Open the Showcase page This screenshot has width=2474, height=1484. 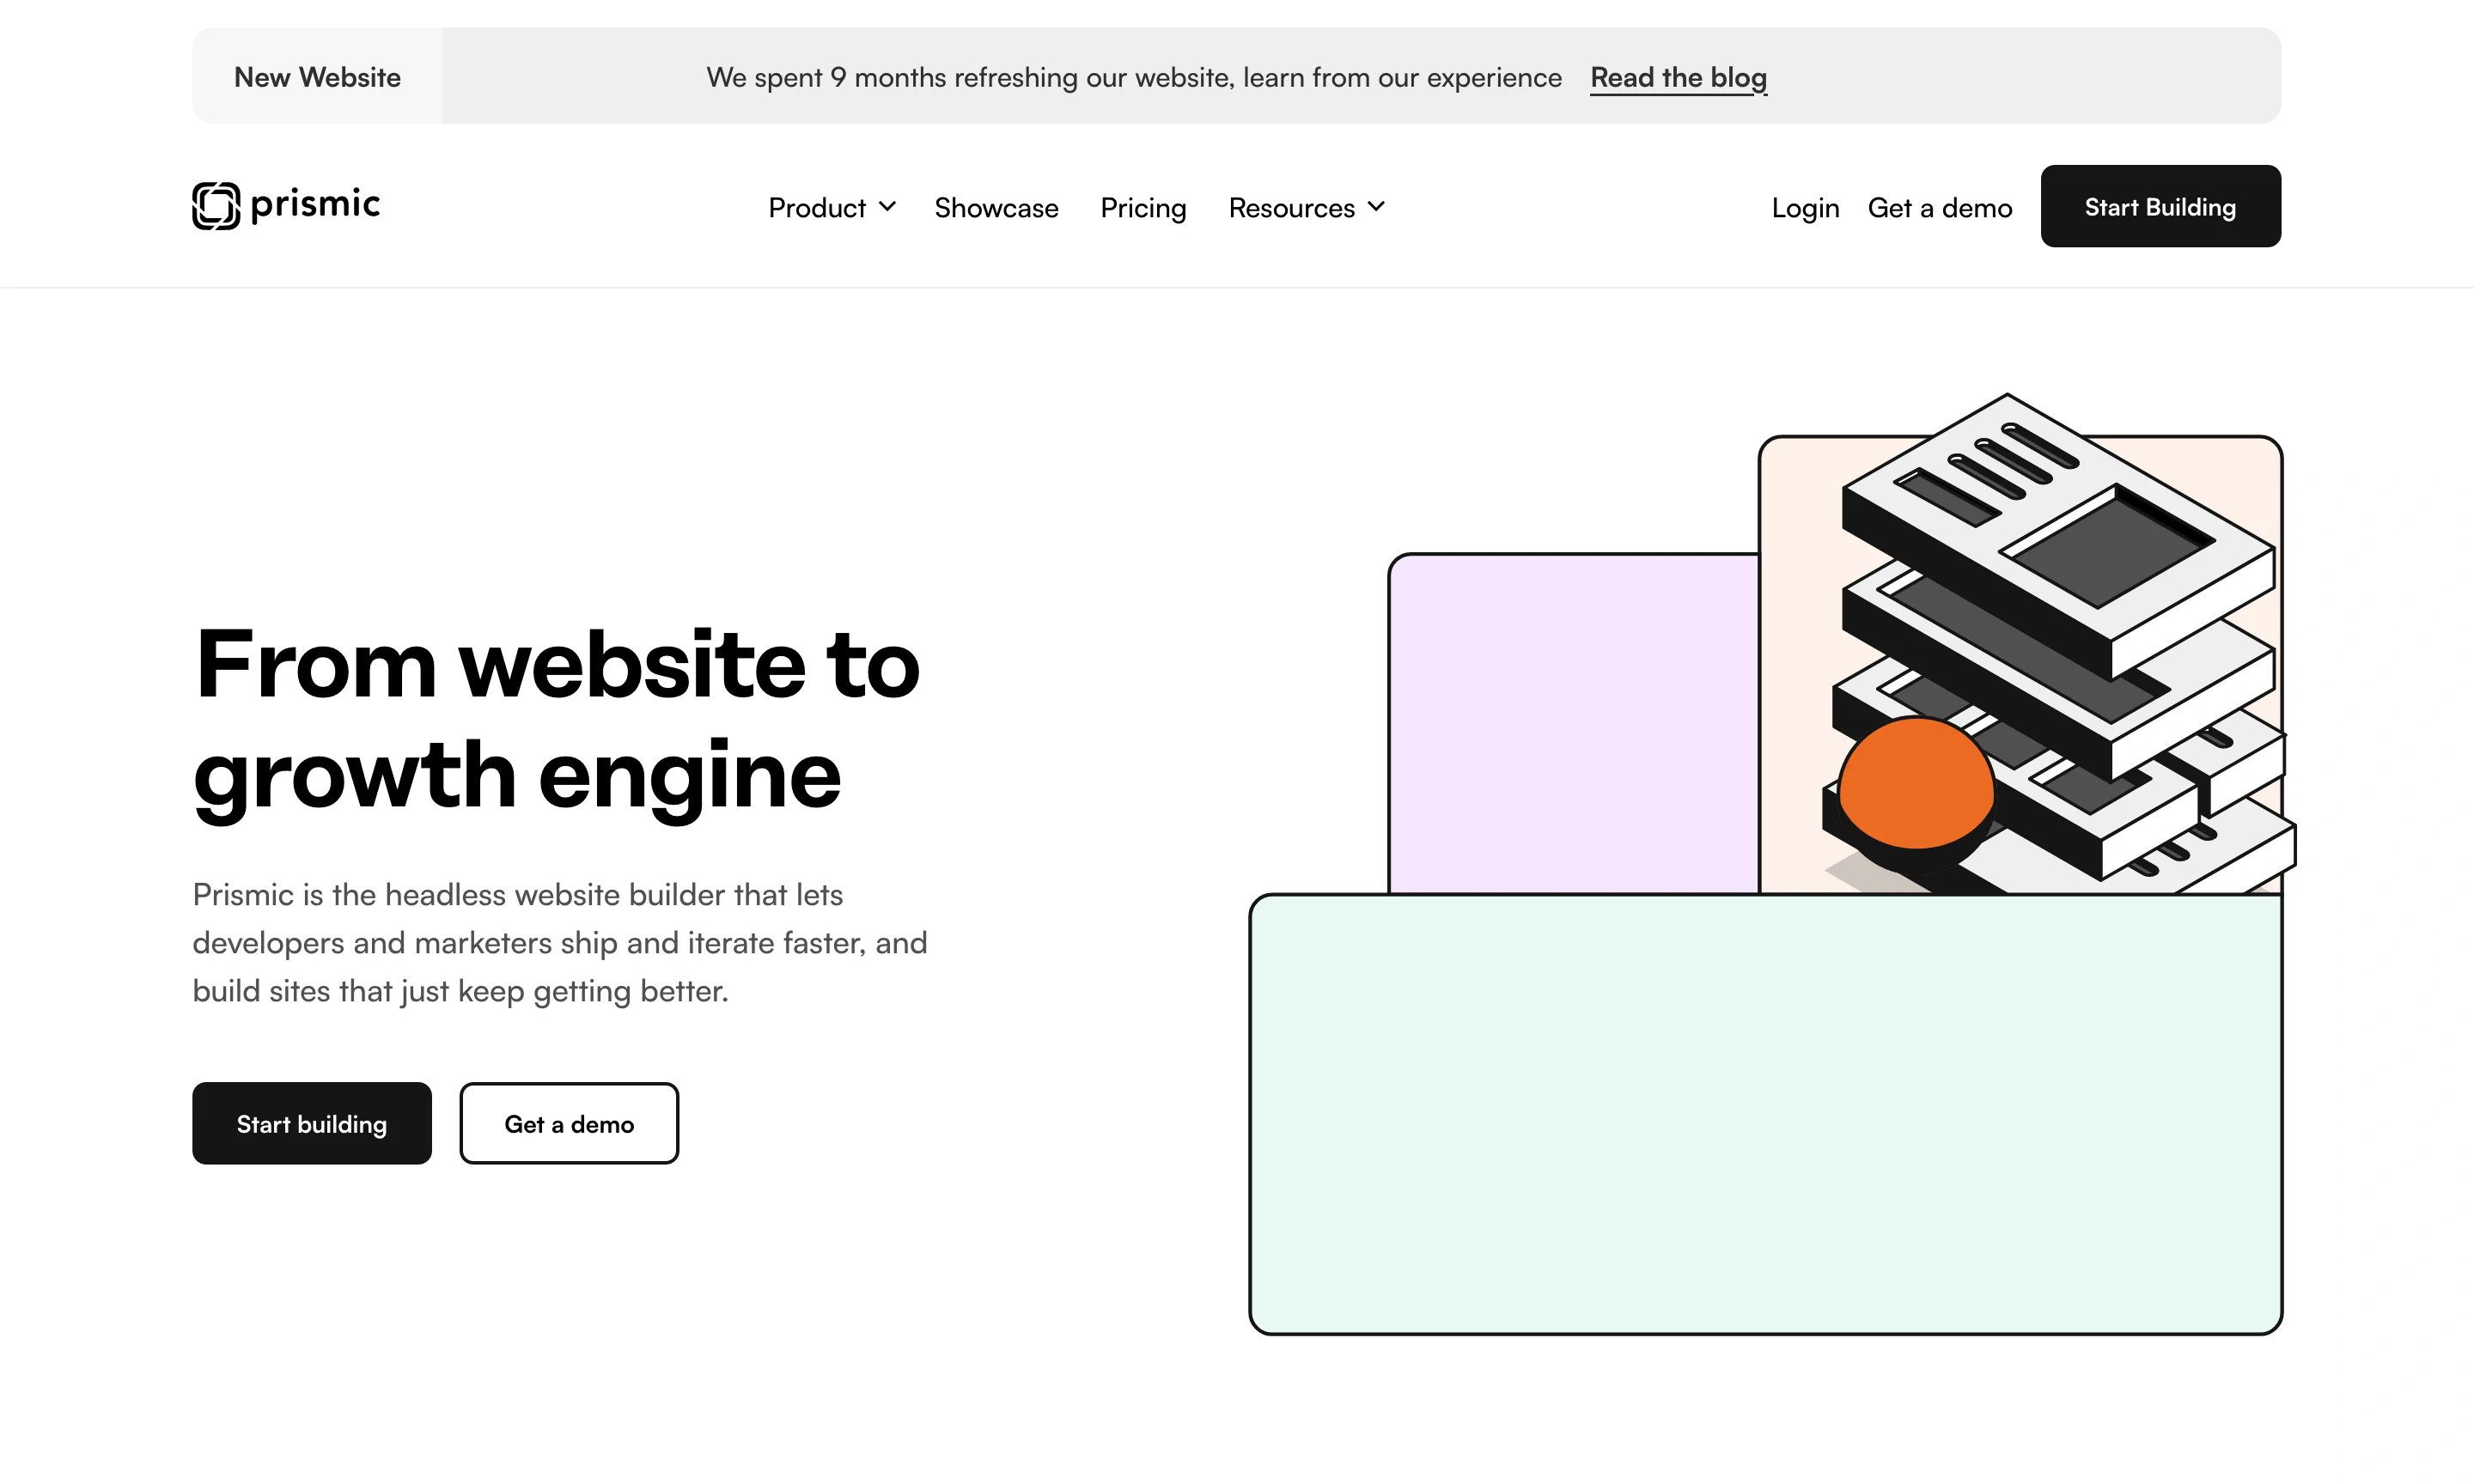(x=996, y=207)
